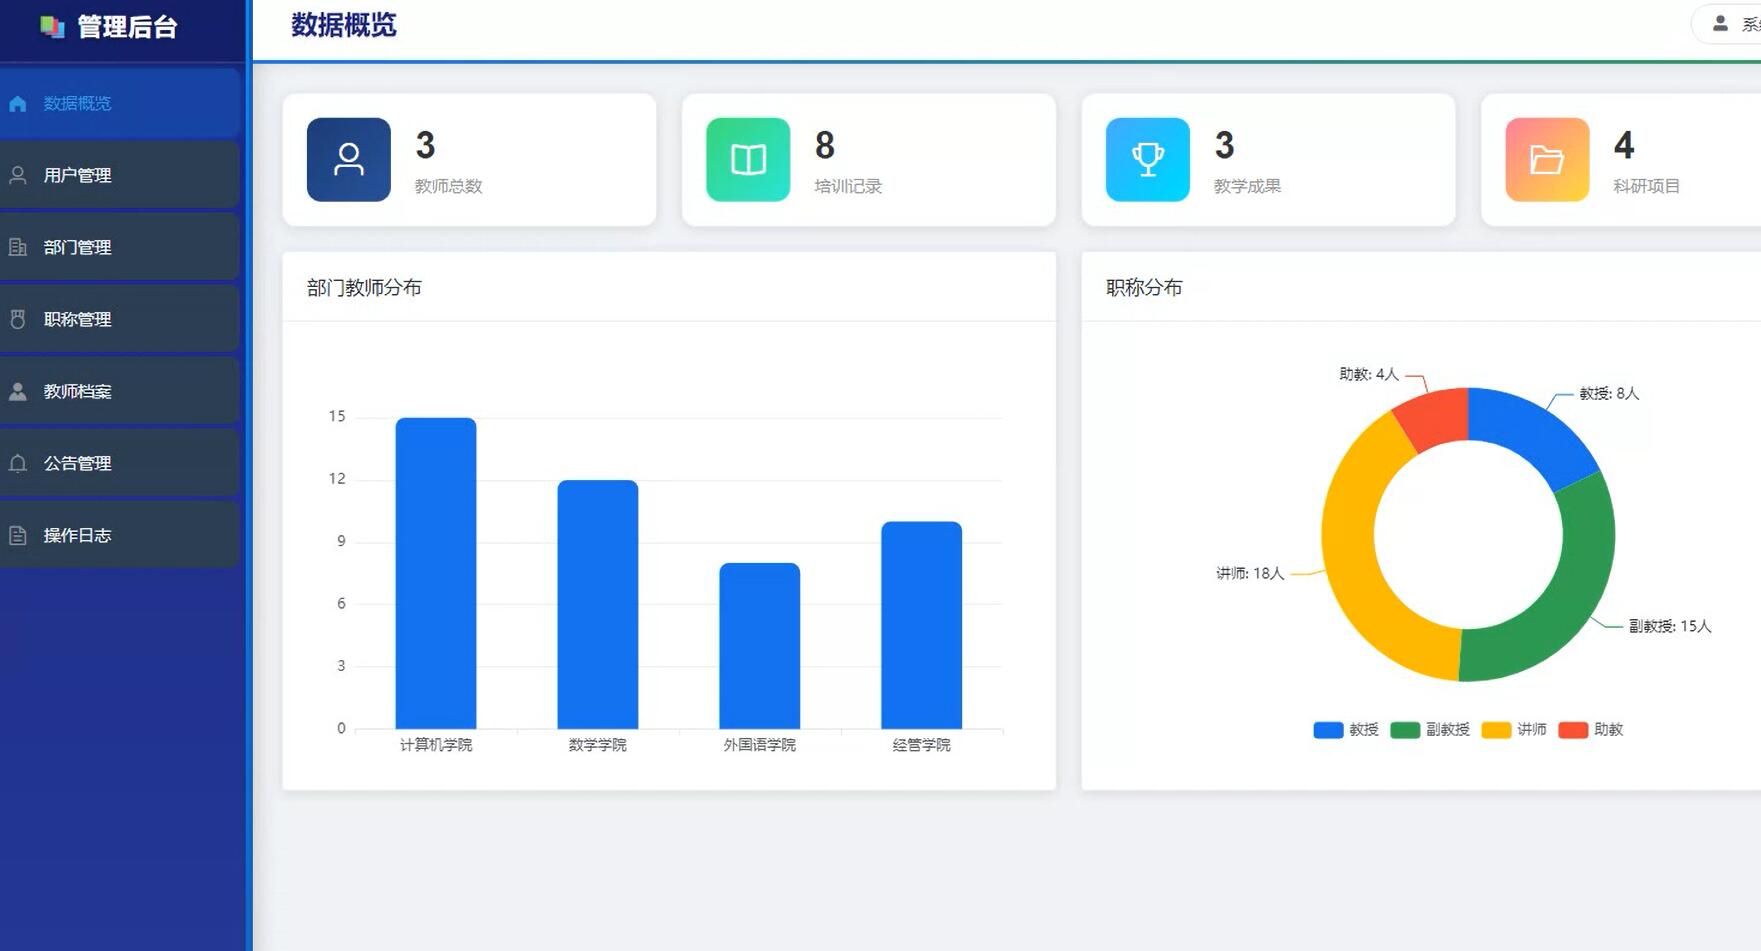Toggle the yellow 讲师 legend swatch

1496,730
